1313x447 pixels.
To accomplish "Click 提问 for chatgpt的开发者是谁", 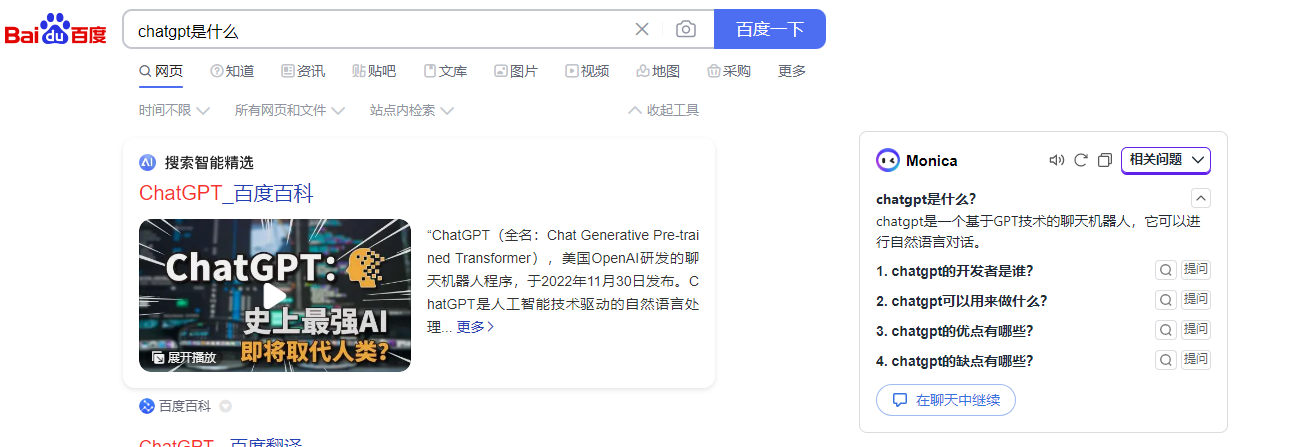I will point(1196,270).
